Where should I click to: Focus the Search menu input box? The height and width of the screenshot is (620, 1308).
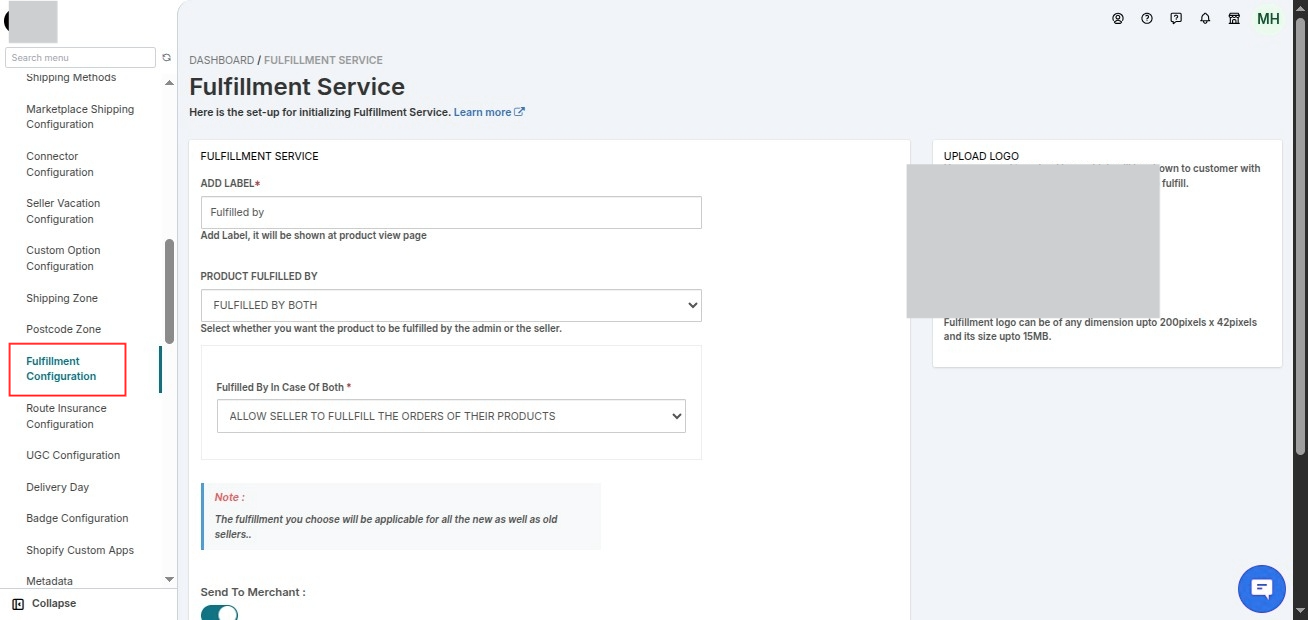click(x=81, y=58)
